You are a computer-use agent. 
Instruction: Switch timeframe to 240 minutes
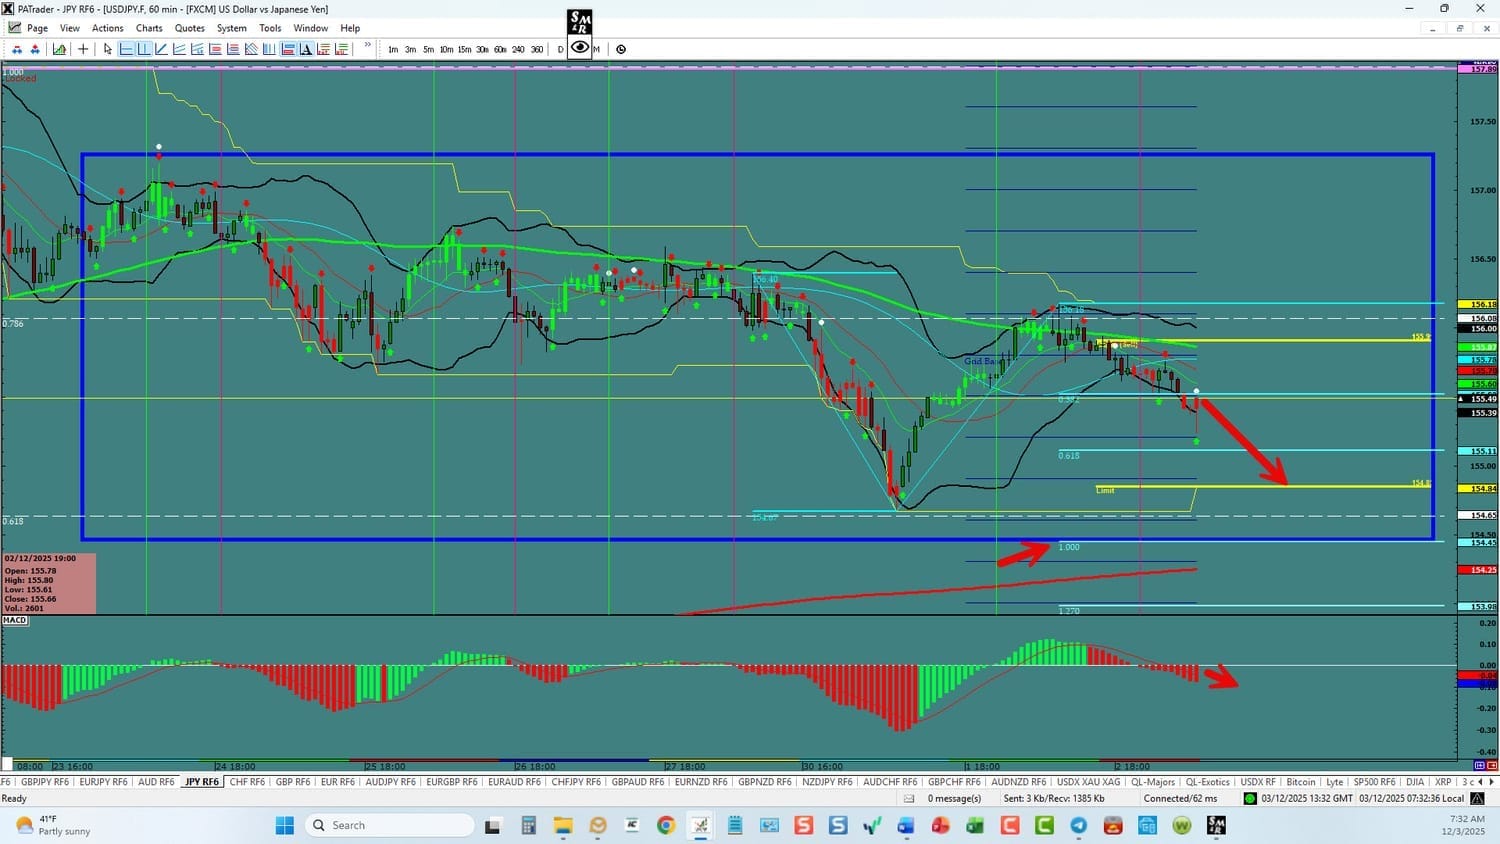point(518,49)
